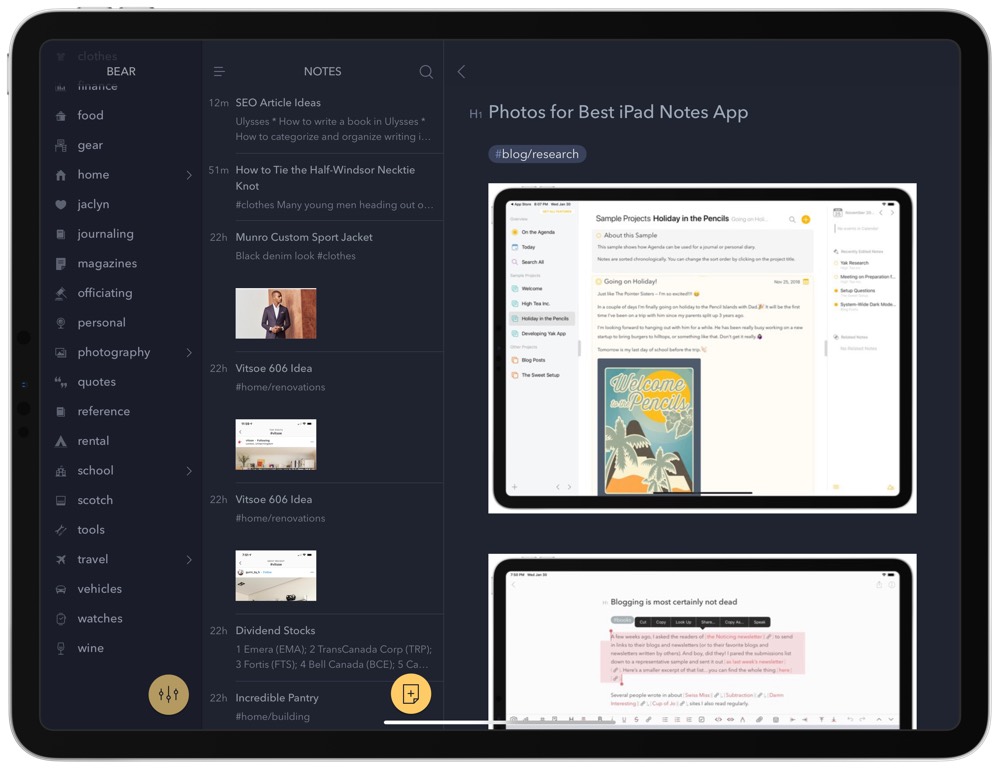Expand the home tag subtags

pyautogui.click(x=189, y=175)
